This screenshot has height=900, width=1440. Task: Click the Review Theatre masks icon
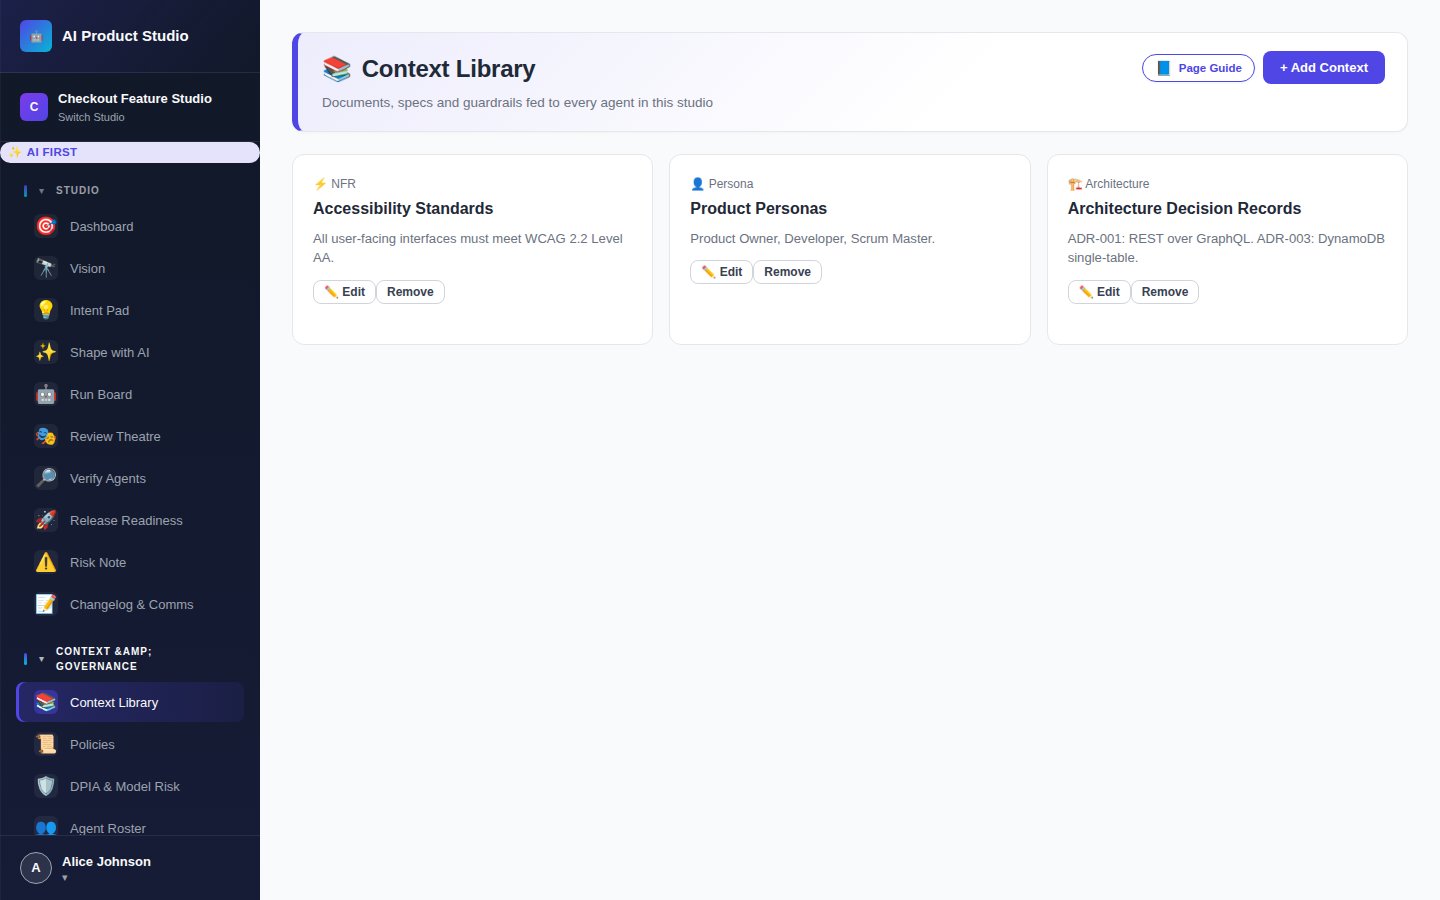point(46,436)
